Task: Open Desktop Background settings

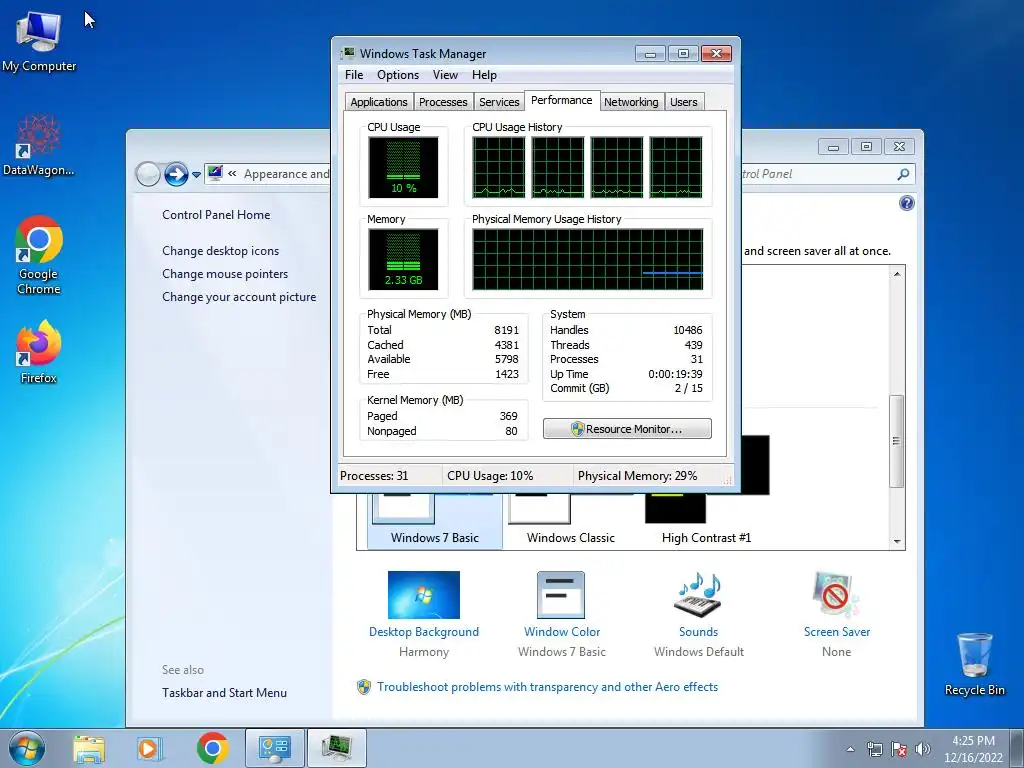Action: point(424,615)
